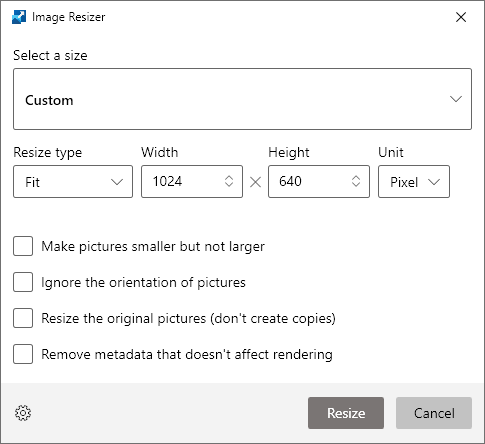The width and height of the screenshot is (485, 444).
Task: Click the multiply symbol between width and height
Action: (255, 182)
